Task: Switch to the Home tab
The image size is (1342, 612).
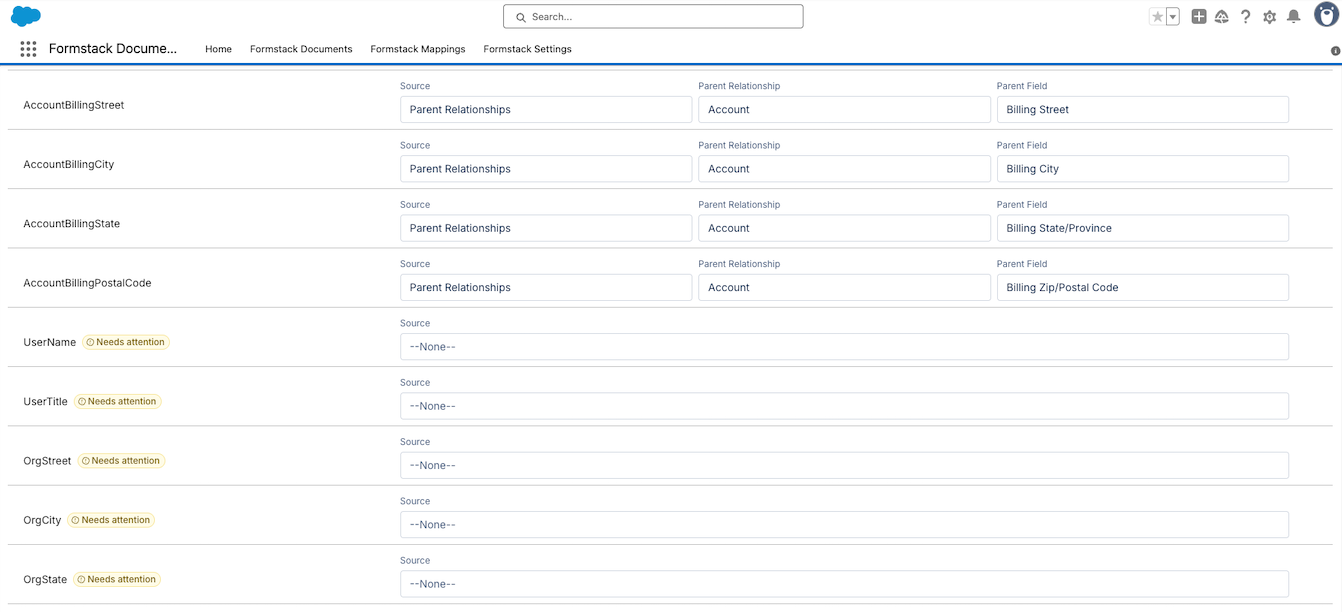Action: click(x=218, y=48)
